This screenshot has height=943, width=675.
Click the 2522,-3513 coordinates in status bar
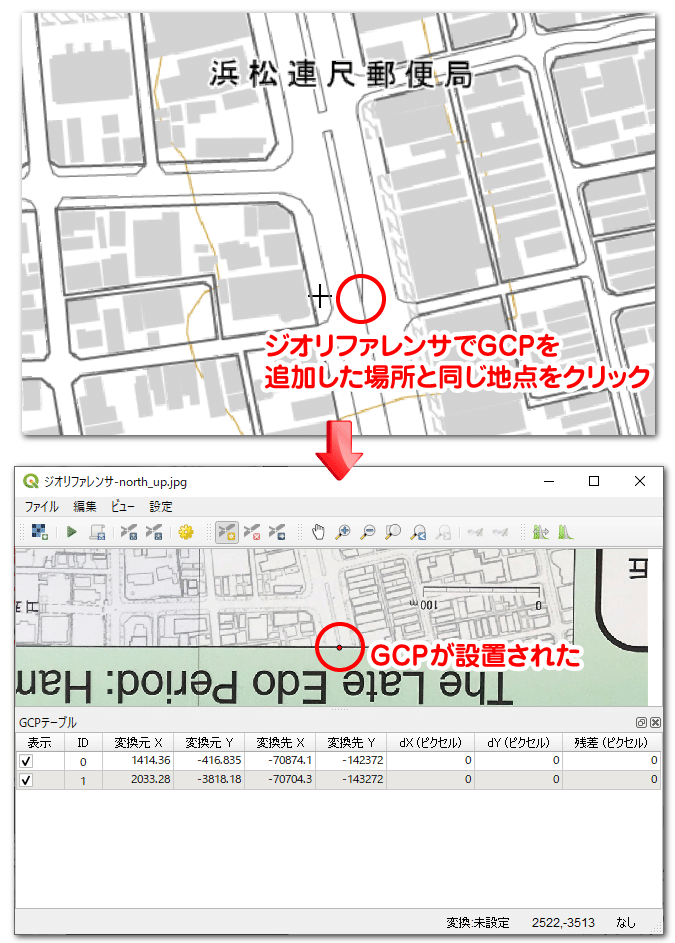[563, 923]
